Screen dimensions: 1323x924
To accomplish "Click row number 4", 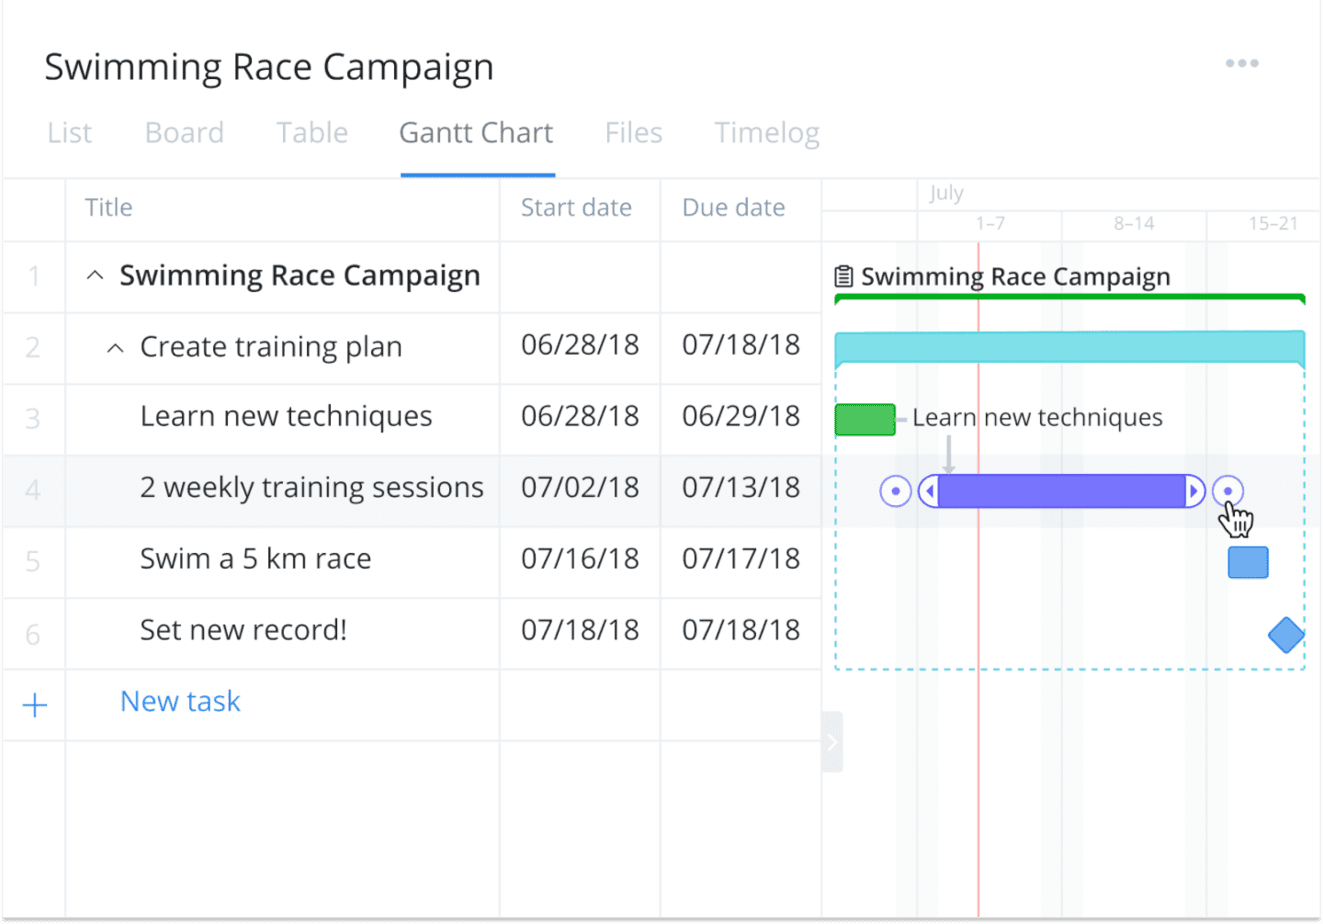I will click(x=33, y=490).
